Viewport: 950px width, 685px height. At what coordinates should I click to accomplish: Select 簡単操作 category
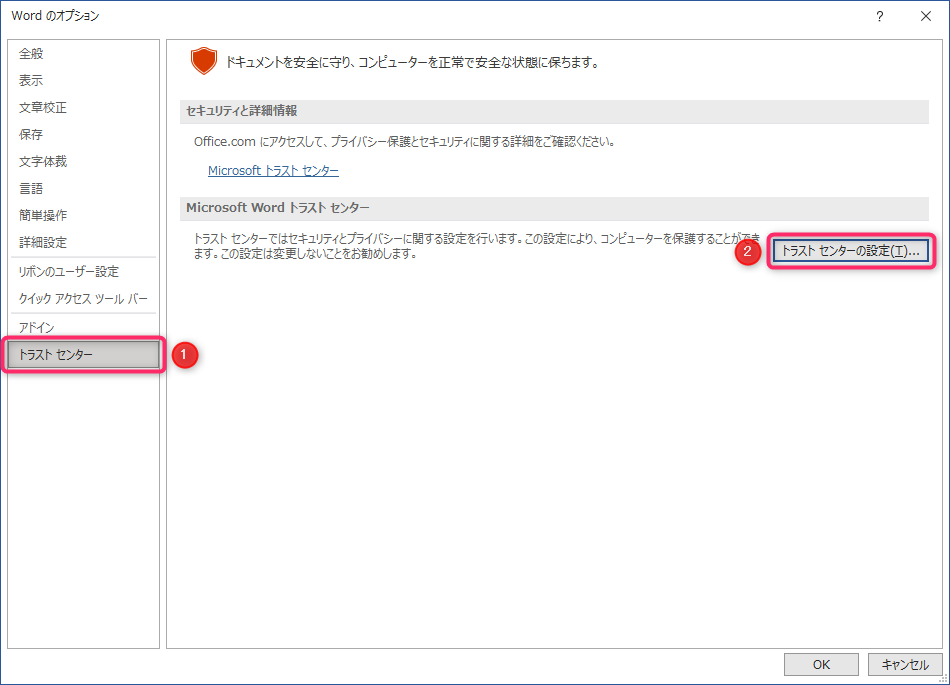click(83, 215)
